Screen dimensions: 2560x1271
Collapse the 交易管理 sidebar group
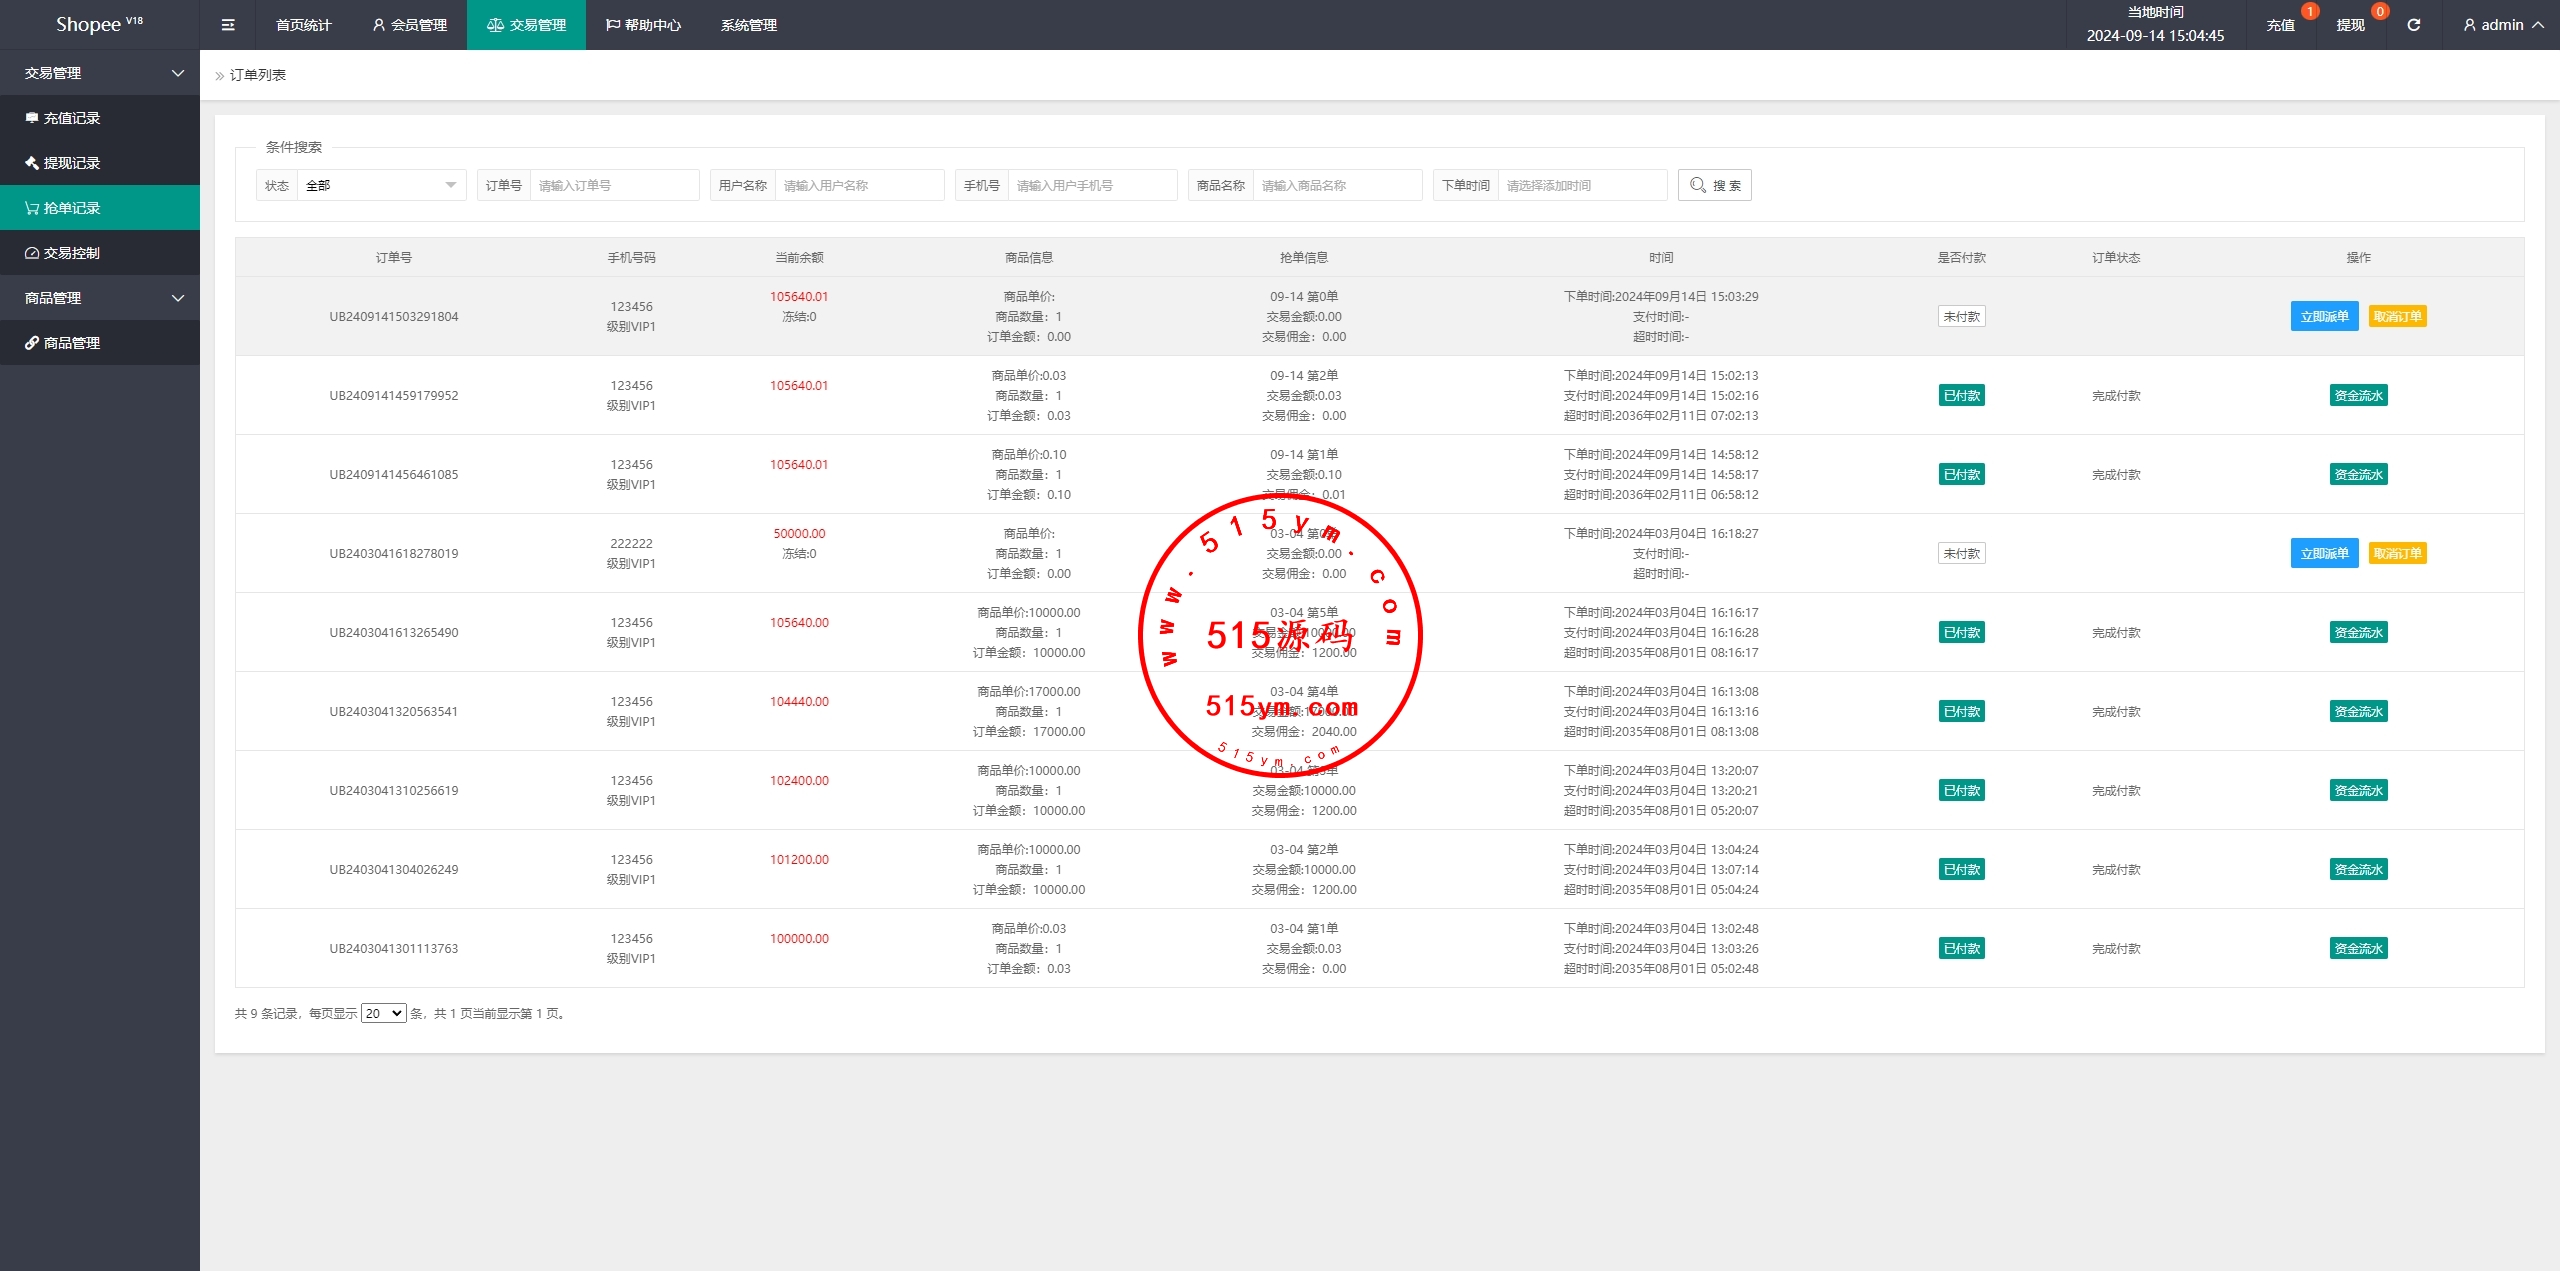[100, 73]
